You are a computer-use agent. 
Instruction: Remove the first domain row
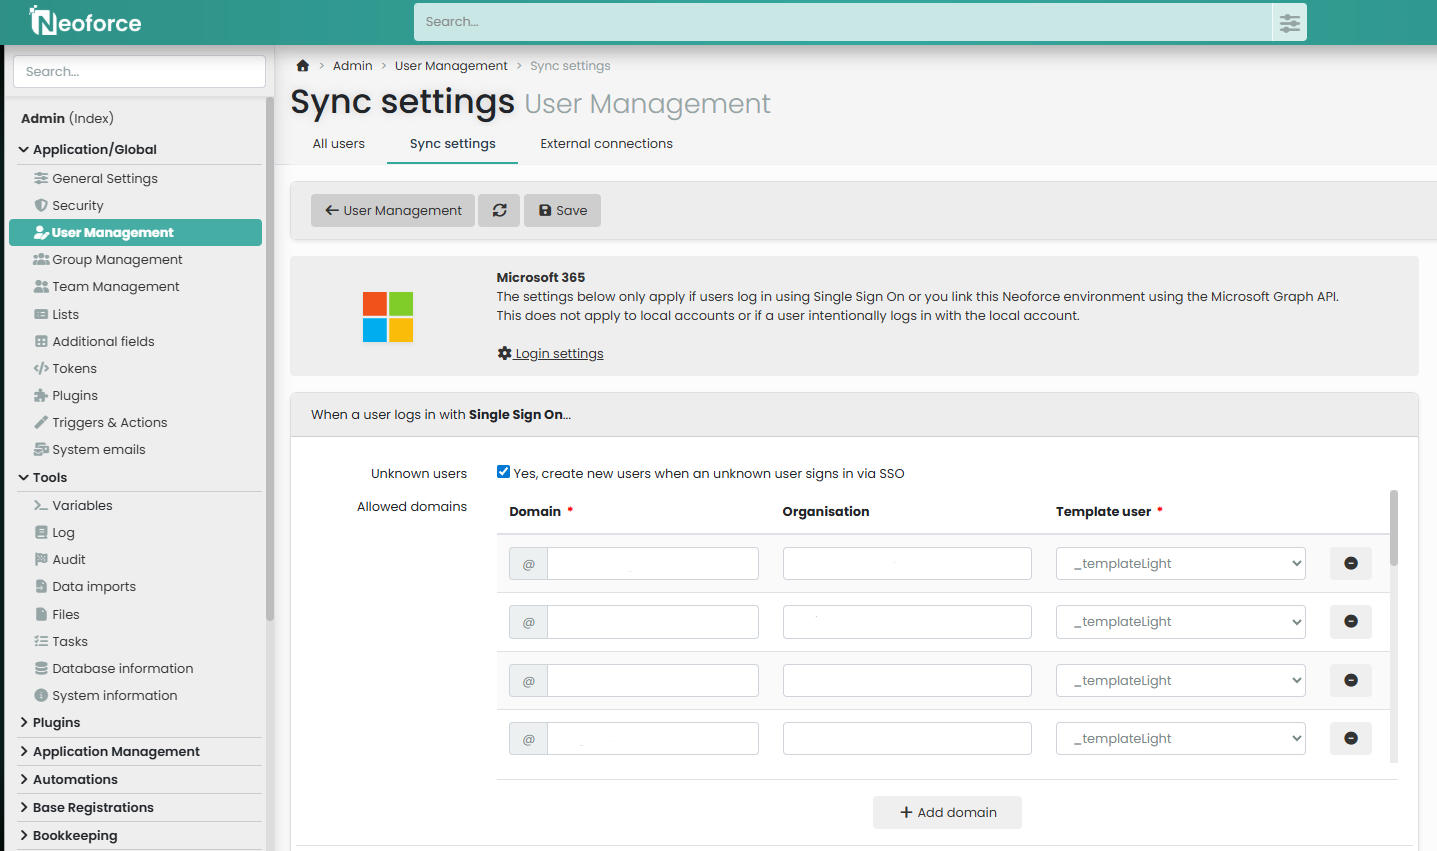[x=1350, y=563]
